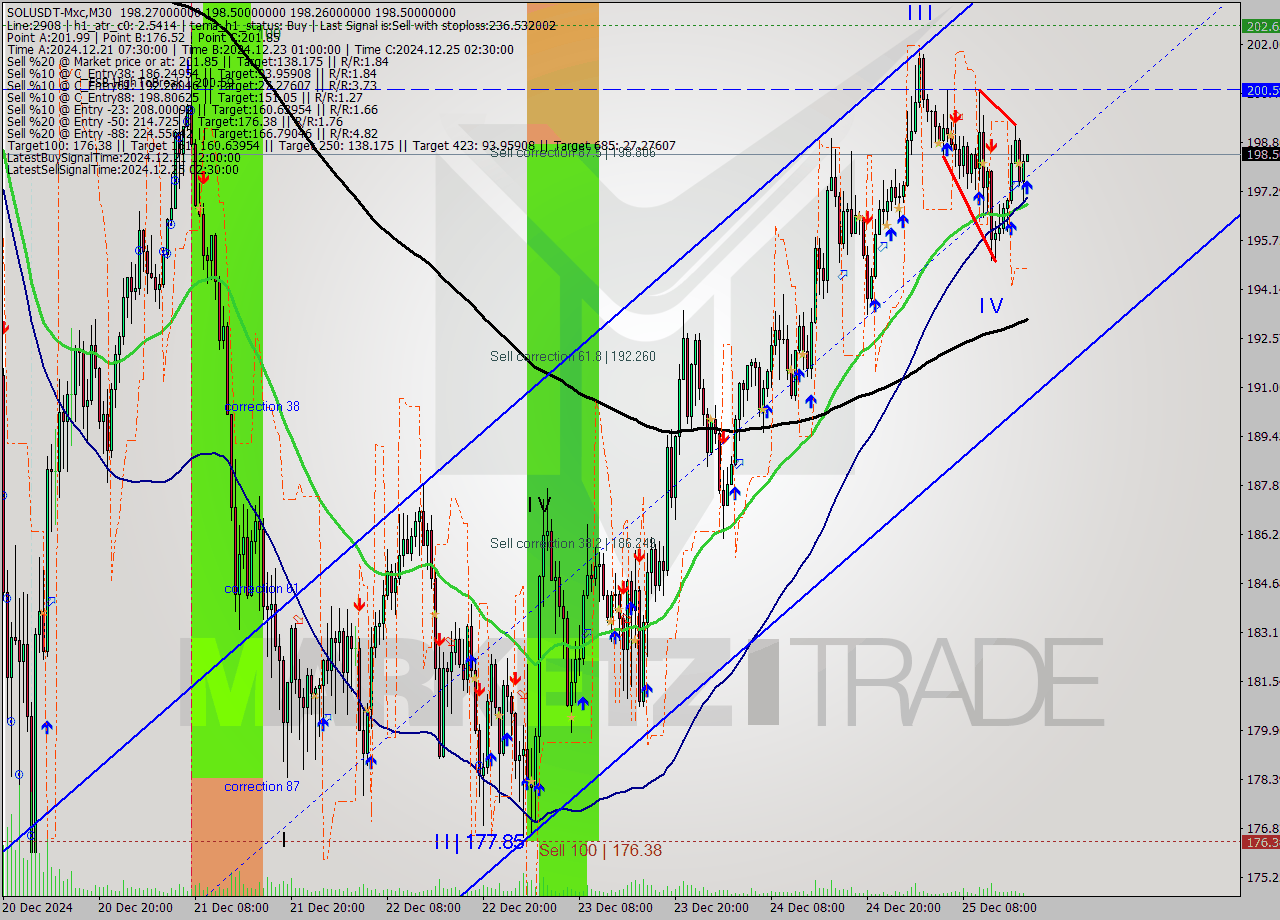Viewport: 1280px width, 920px height.
Task: Select the 'Sell correction 87.5' label near 198.806
Action: pyautogui.click(x=573, y=153)
